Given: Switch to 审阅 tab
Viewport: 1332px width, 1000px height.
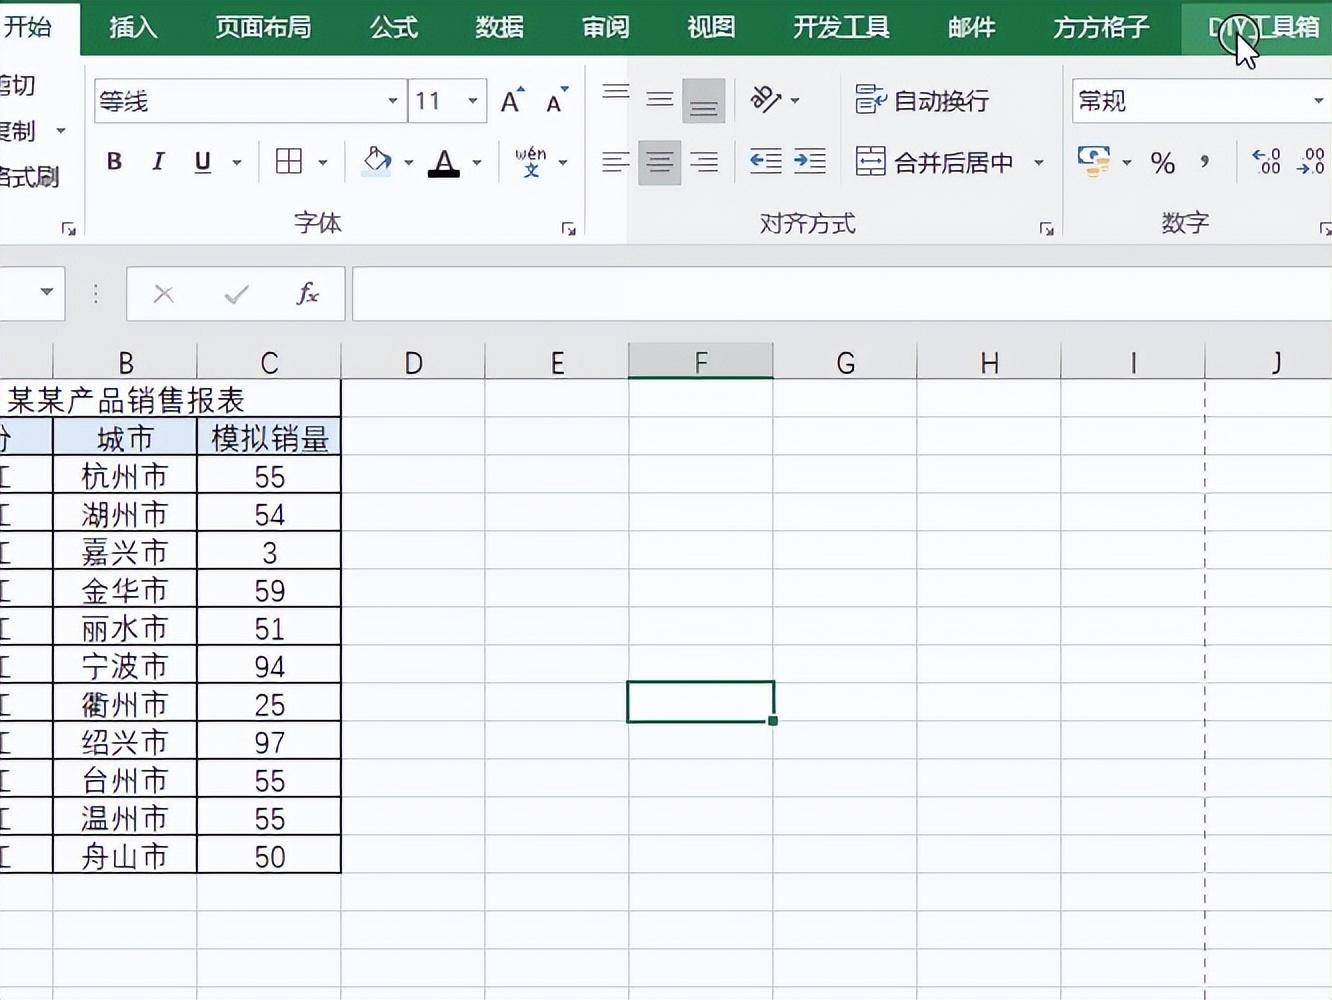Looking at the screenshot, I should 606,27.
